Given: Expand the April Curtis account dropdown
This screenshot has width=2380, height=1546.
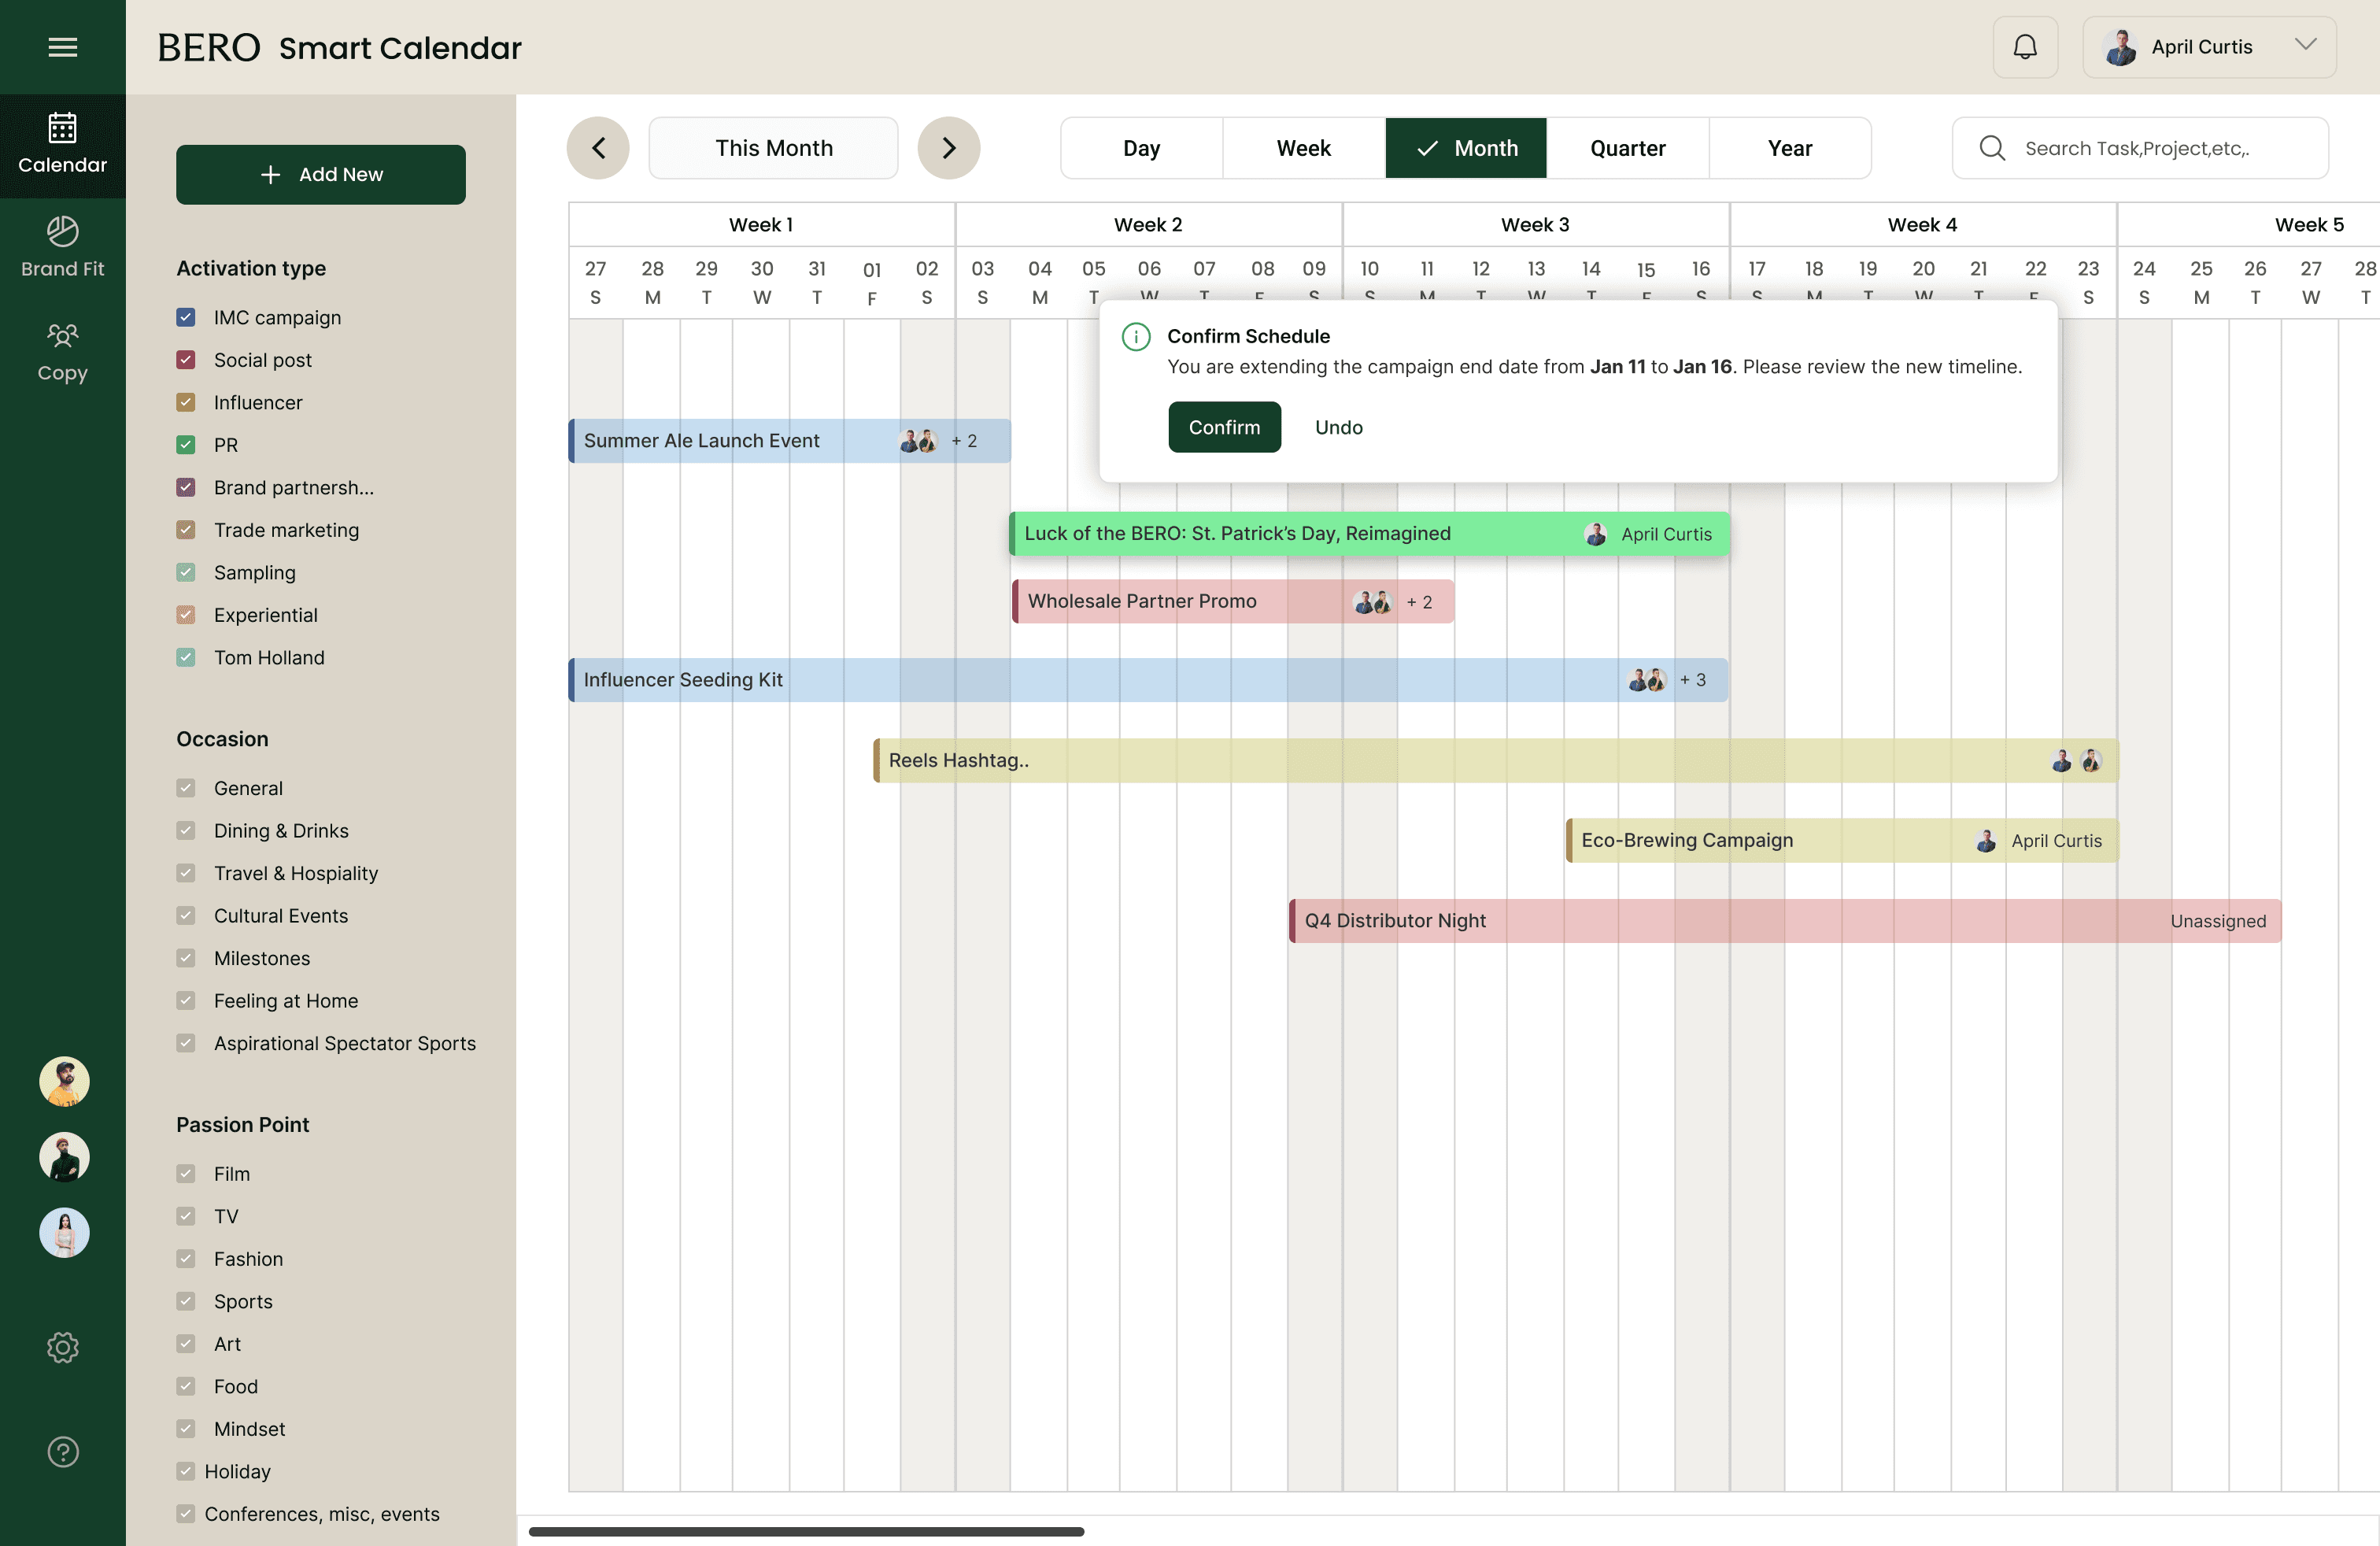Looking at the screenshot, I should tap(2305, 46).
